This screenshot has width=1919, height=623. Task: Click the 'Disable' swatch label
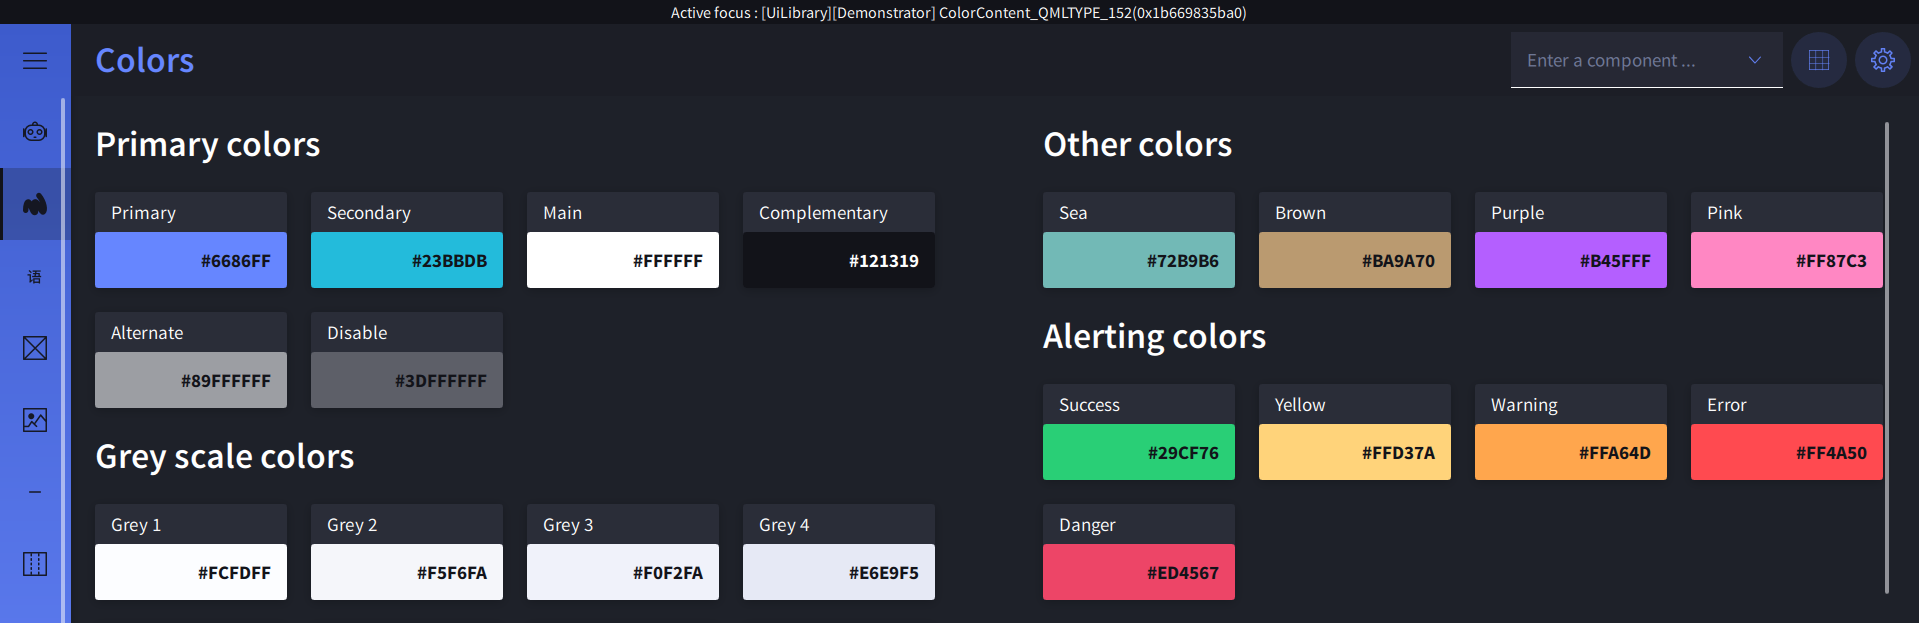point(357,333)
